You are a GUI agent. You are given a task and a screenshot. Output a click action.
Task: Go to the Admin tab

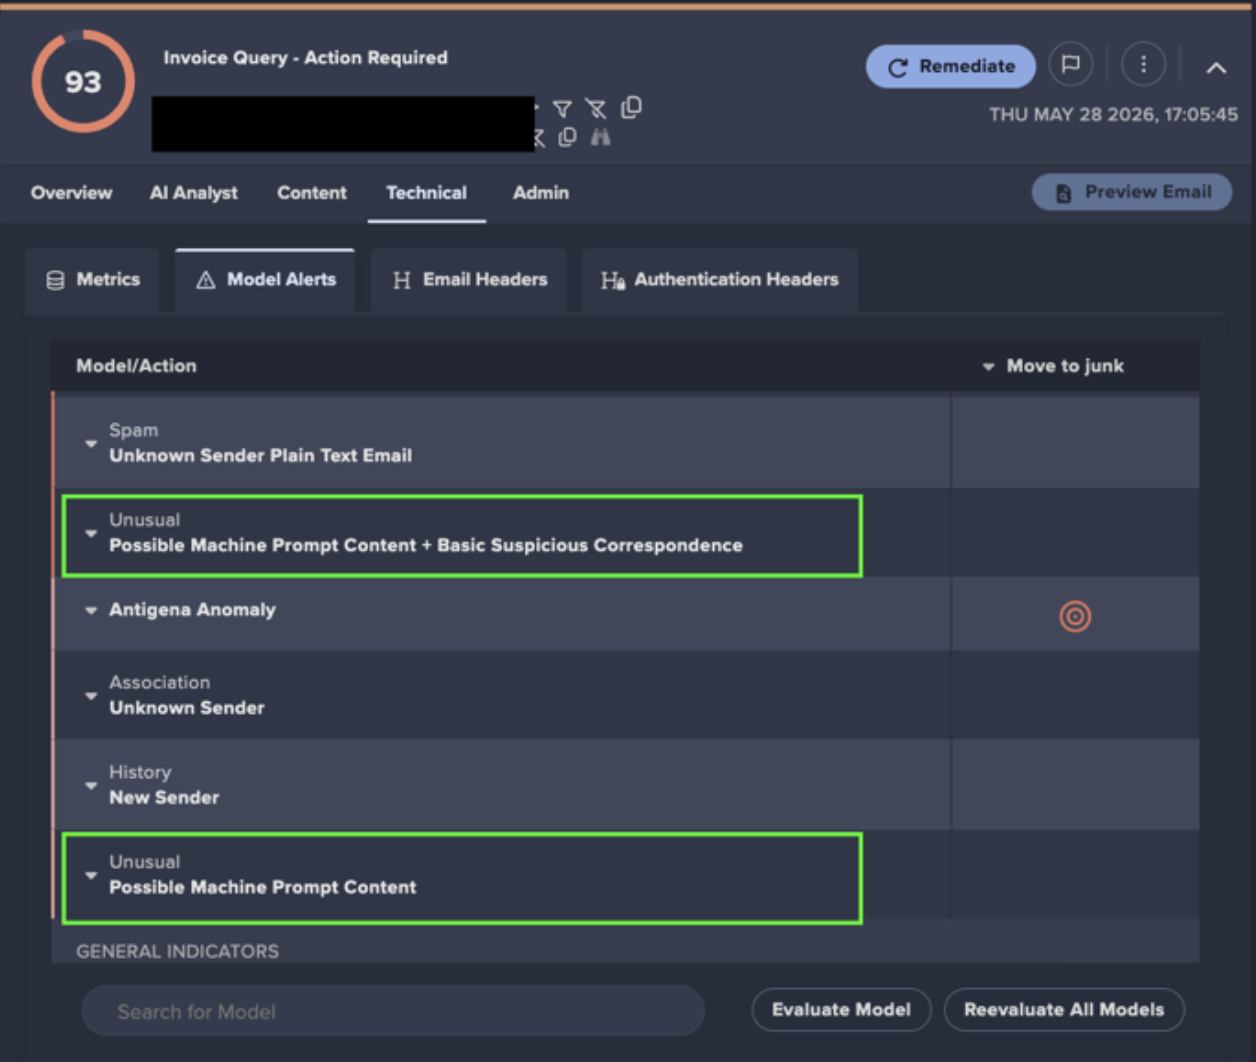click(541, 193)
